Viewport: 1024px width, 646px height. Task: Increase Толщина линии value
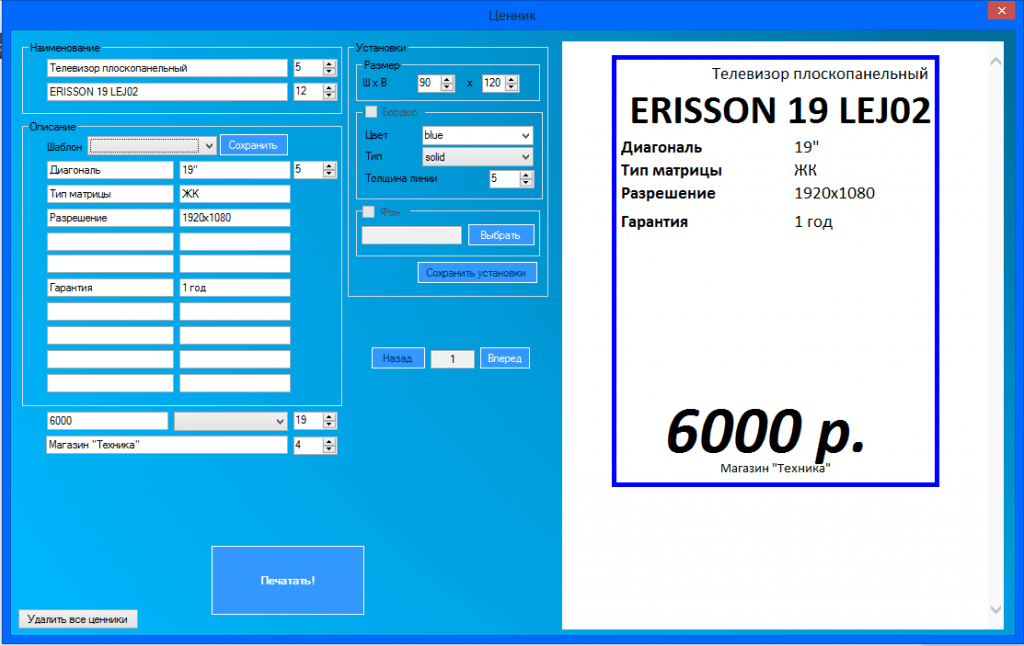click(526, 175)
